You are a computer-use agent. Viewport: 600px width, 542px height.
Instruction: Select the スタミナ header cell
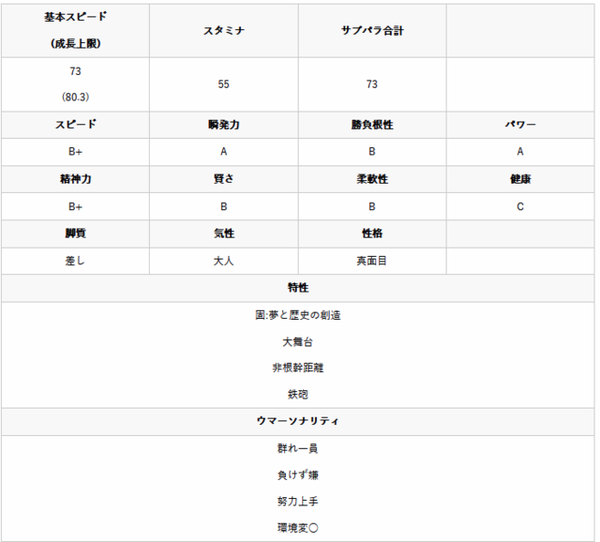224,30
